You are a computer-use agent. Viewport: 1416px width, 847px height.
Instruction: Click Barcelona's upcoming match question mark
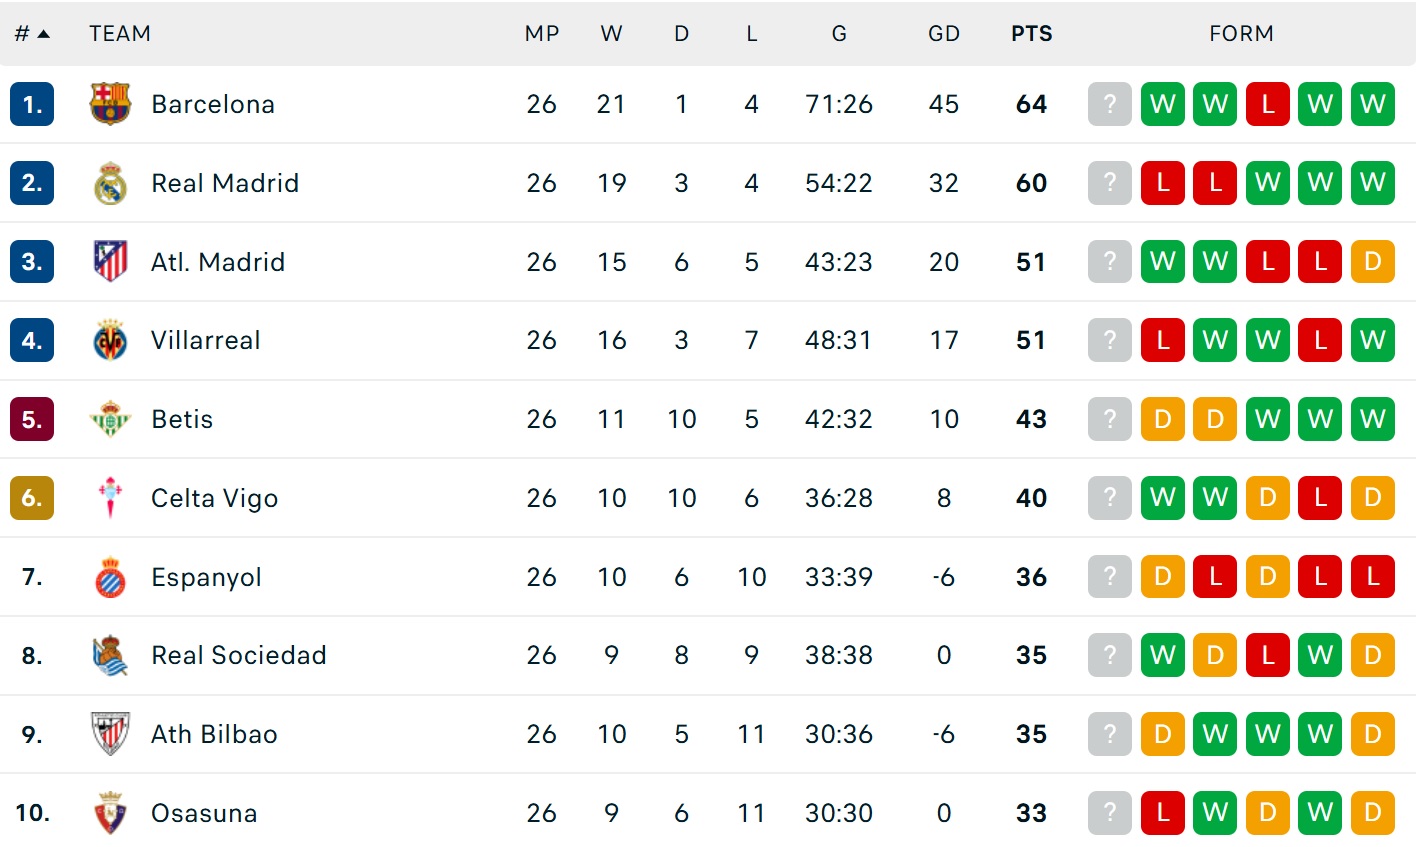(1109, 104)
